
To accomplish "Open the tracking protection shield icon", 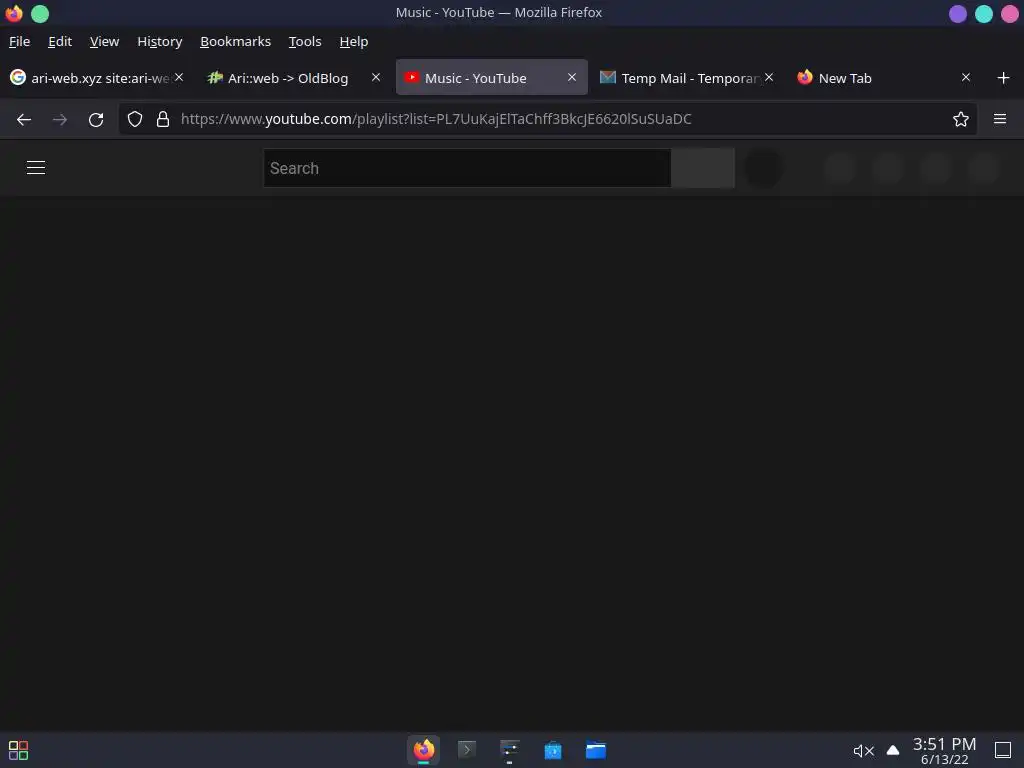I will tap(135, 119).
